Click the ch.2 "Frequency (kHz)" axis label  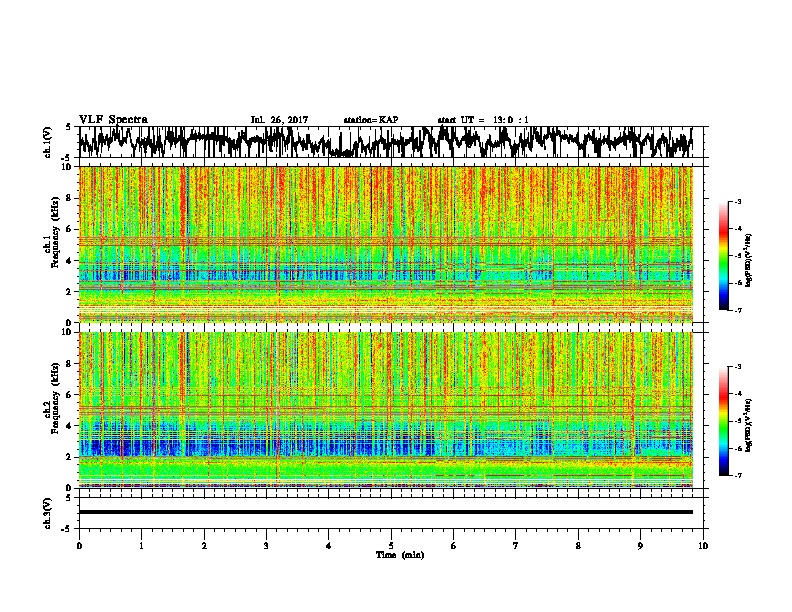[x=55, y=397]
